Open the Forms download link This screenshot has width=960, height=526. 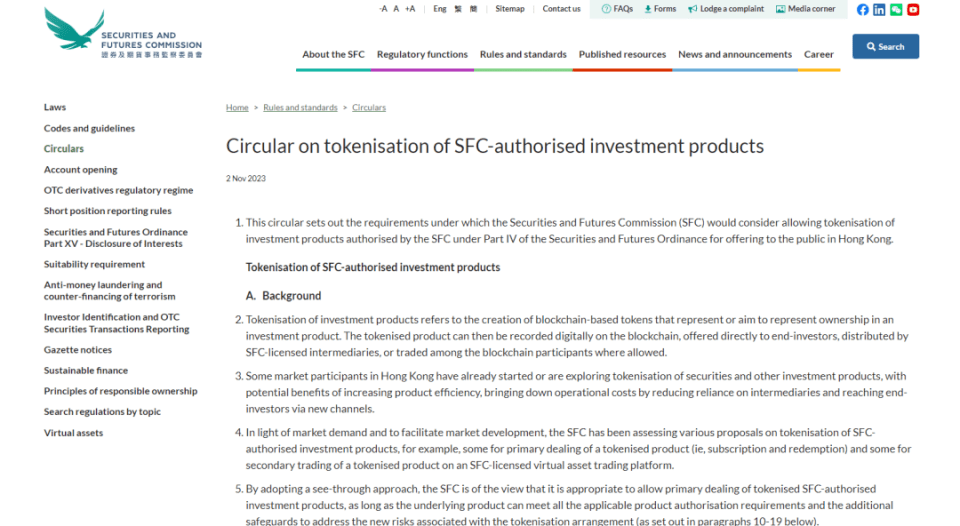click(660, 9)
